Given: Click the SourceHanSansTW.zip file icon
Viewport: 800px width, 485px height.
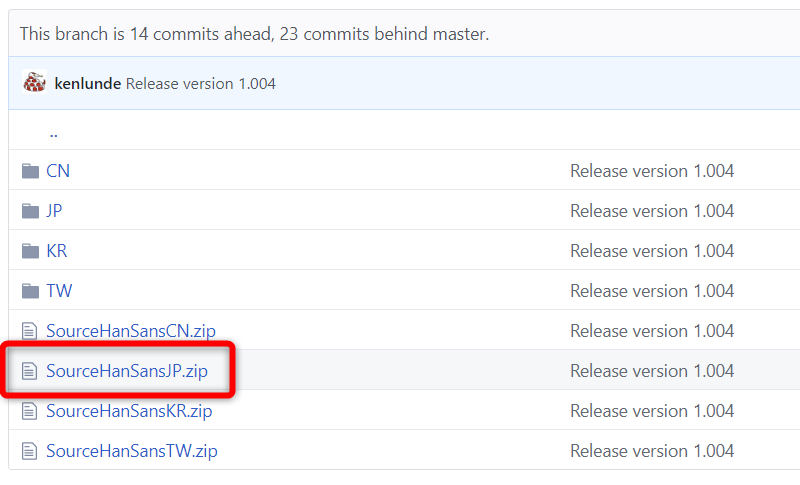Looking at the screenshot, I should pos(30,451).
